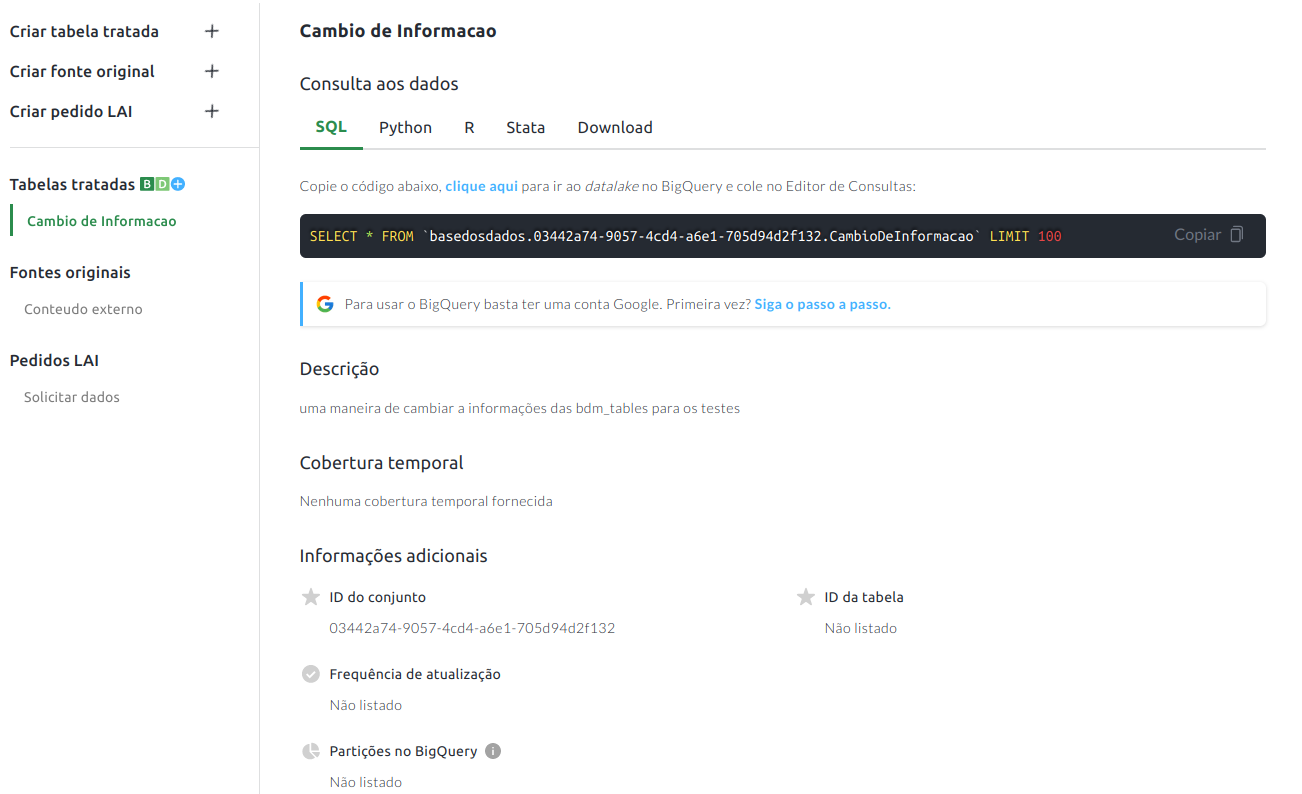Click the Tabelas tratadas section heading
The width and height of the screenshot is (1302, 794).
click(x=72, y=184)
